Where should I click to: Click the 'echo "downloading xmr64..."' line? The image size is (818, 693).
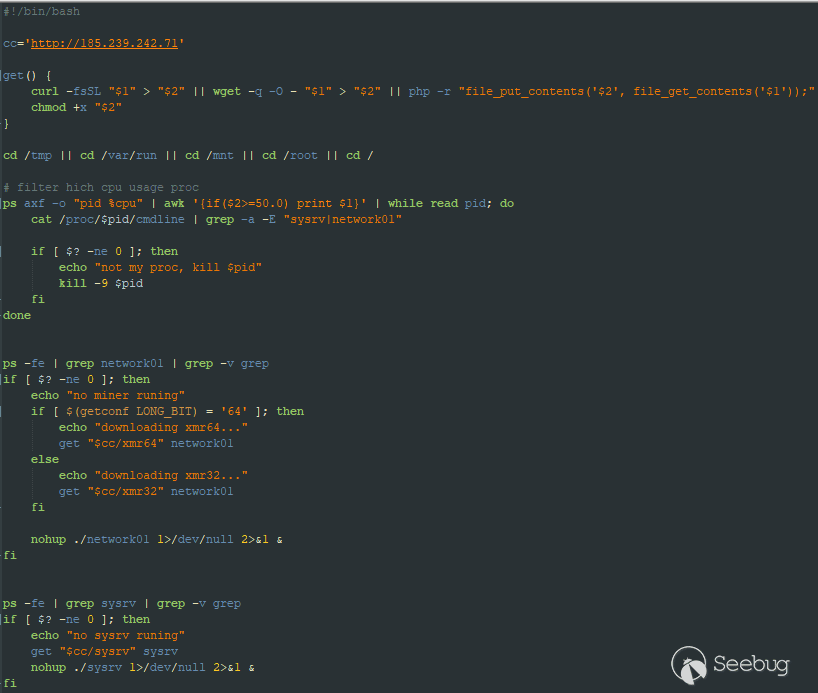[x=153, y=427]
